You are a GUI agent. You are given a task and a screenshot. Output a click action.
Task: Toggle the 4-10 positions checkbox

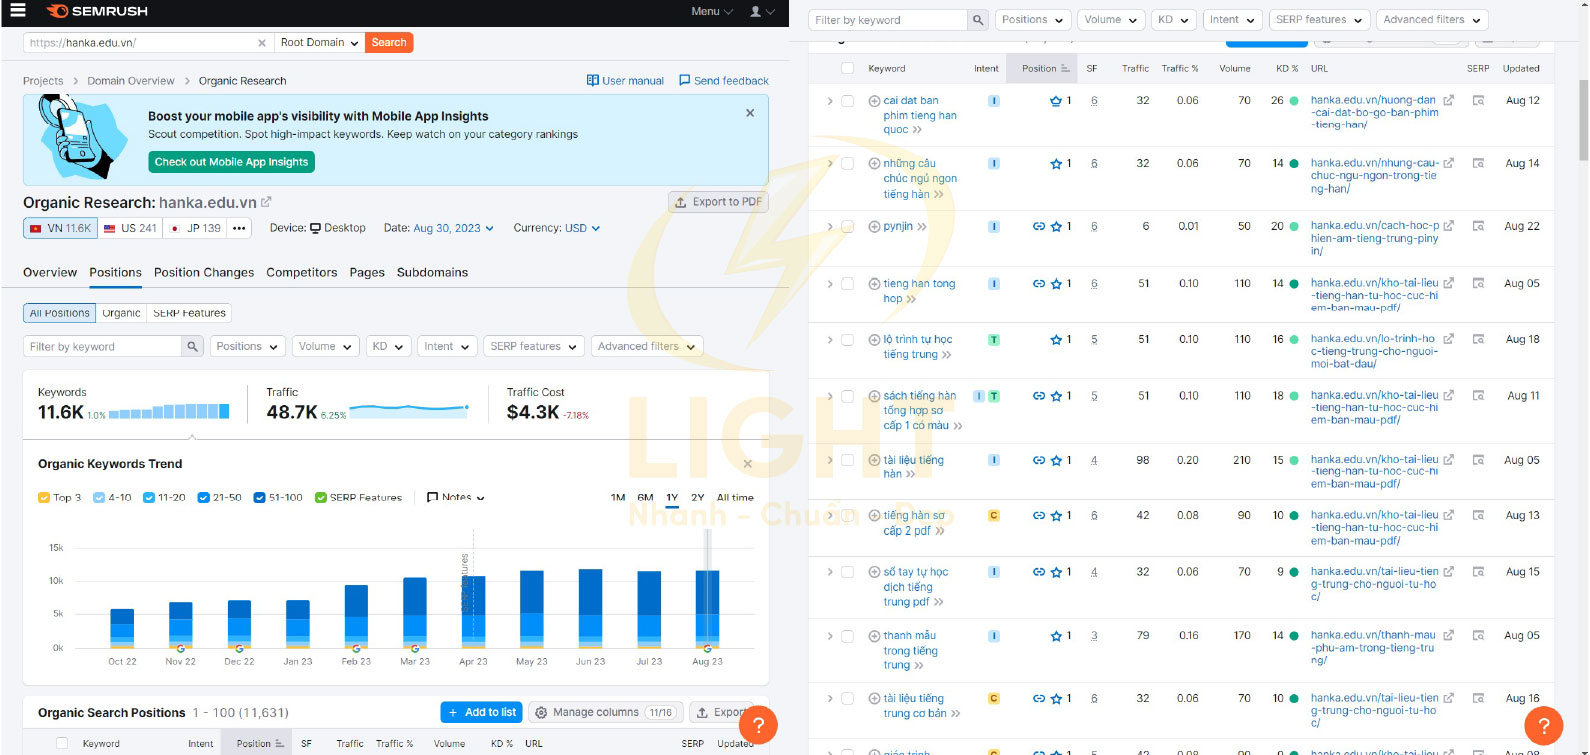click(x=99, y=497)
